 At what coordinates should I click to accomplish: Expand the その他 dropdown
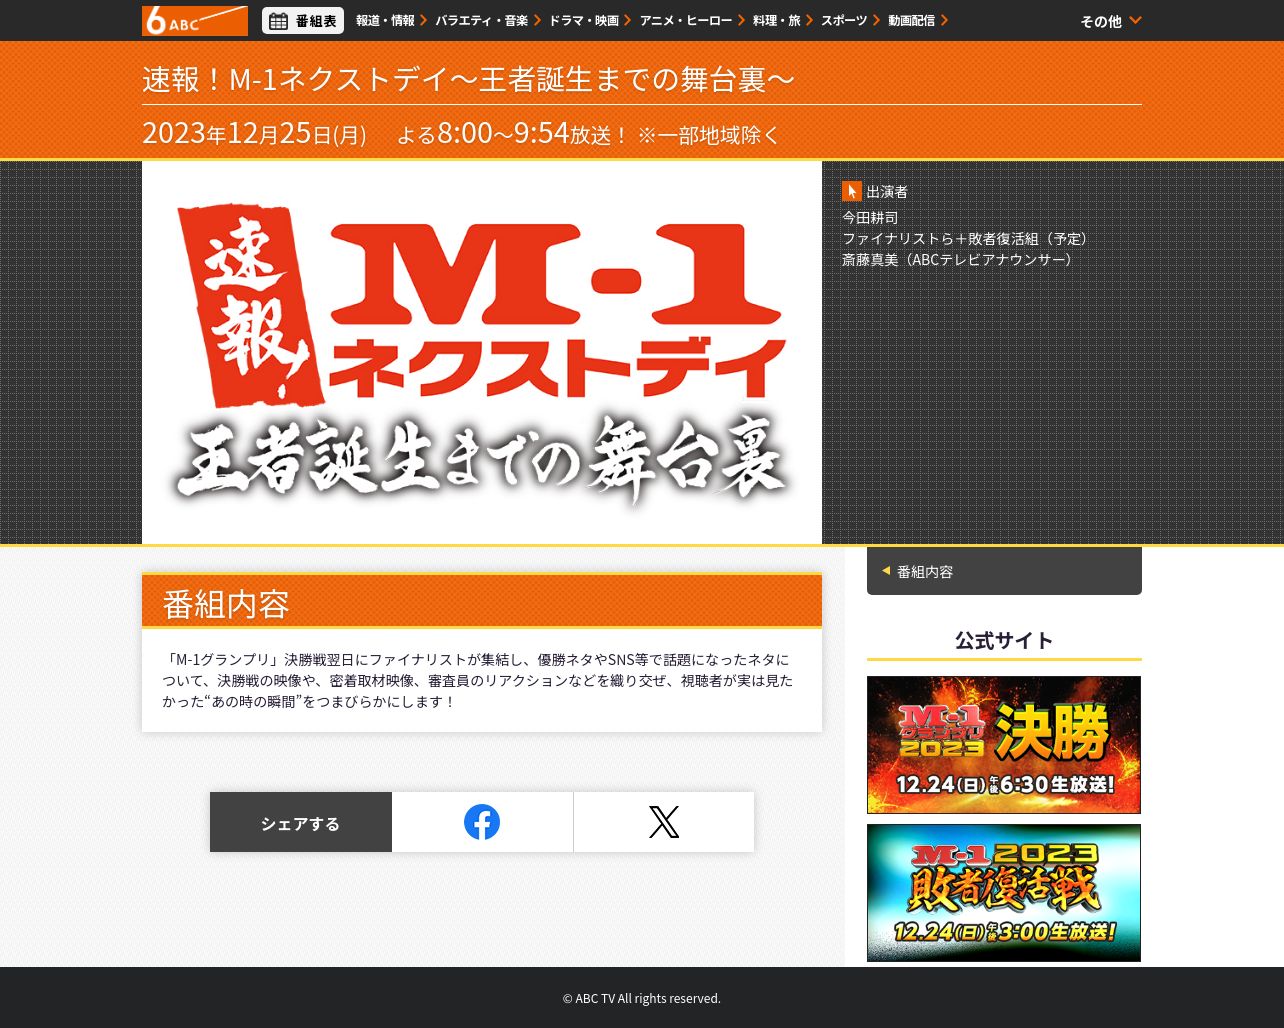tap(1110, 21)
